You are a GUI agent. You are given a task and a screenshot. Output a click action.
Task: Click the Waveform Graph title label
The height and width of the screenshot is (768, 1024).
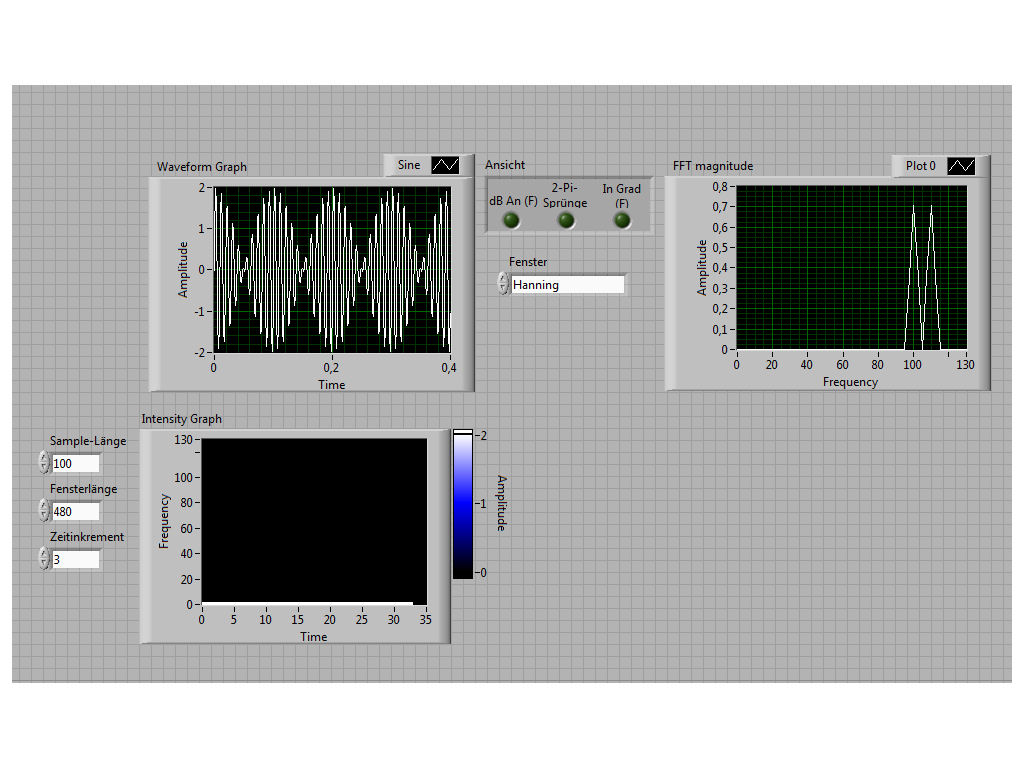(x=202, y=167)
